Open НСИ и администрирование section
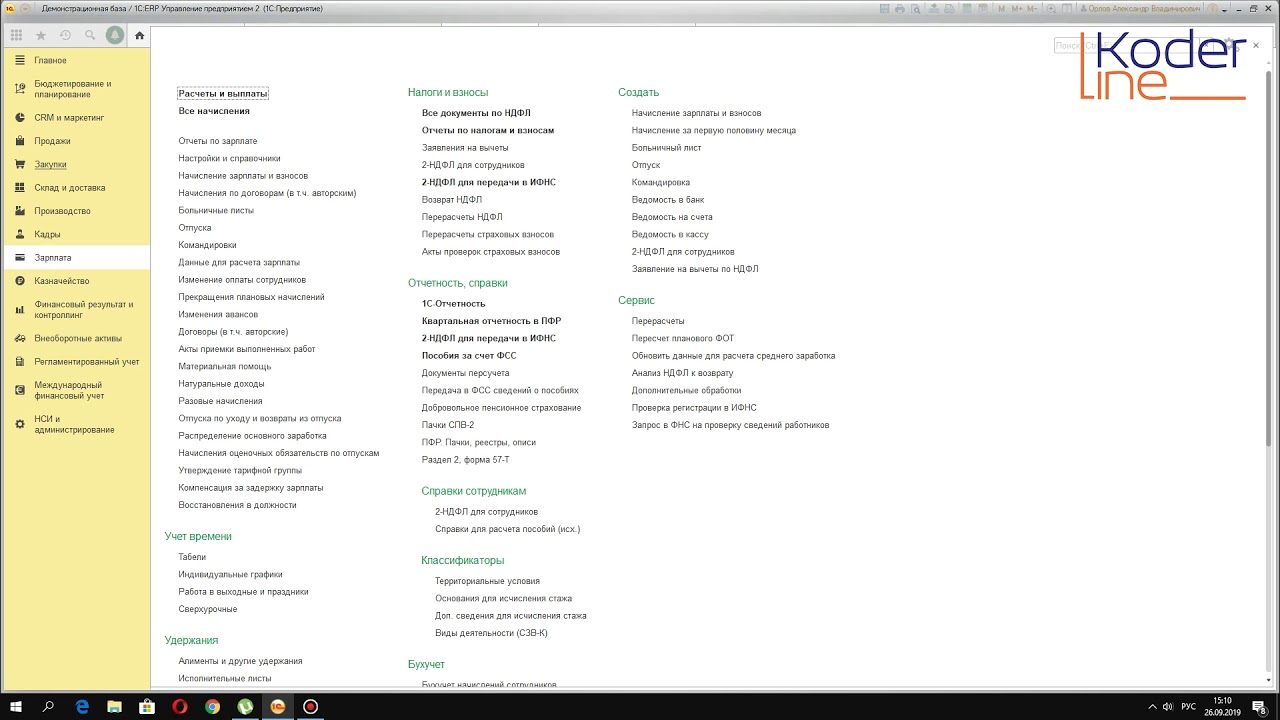The image size is (1280, 720). click(75, 424)
